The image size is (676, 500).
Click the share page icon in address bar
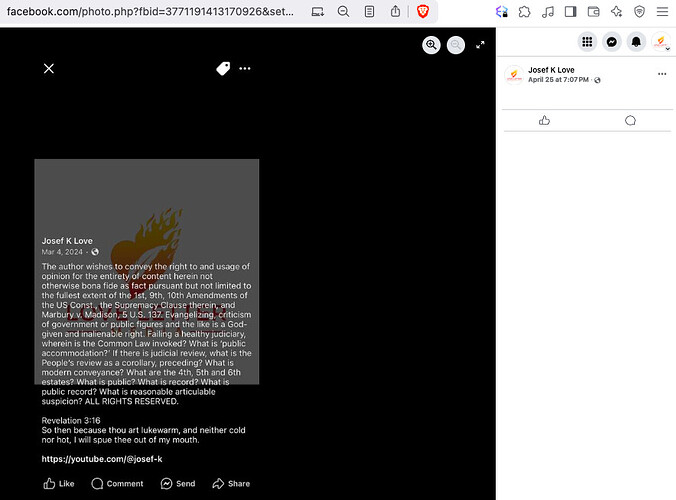click(x=395, y=12)
